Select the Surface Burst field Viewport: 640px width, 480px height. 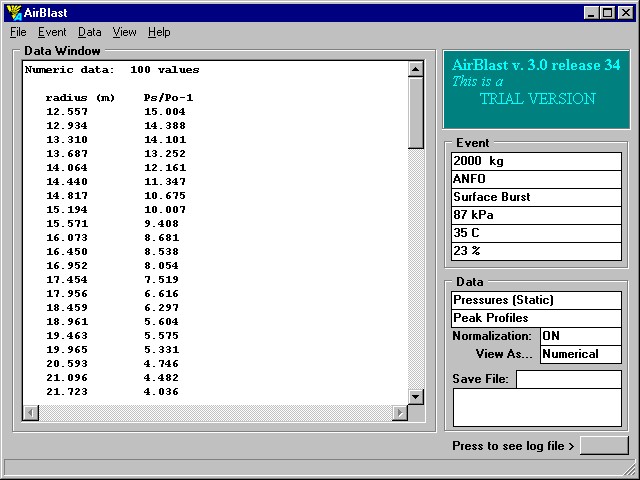coord(536,197)
